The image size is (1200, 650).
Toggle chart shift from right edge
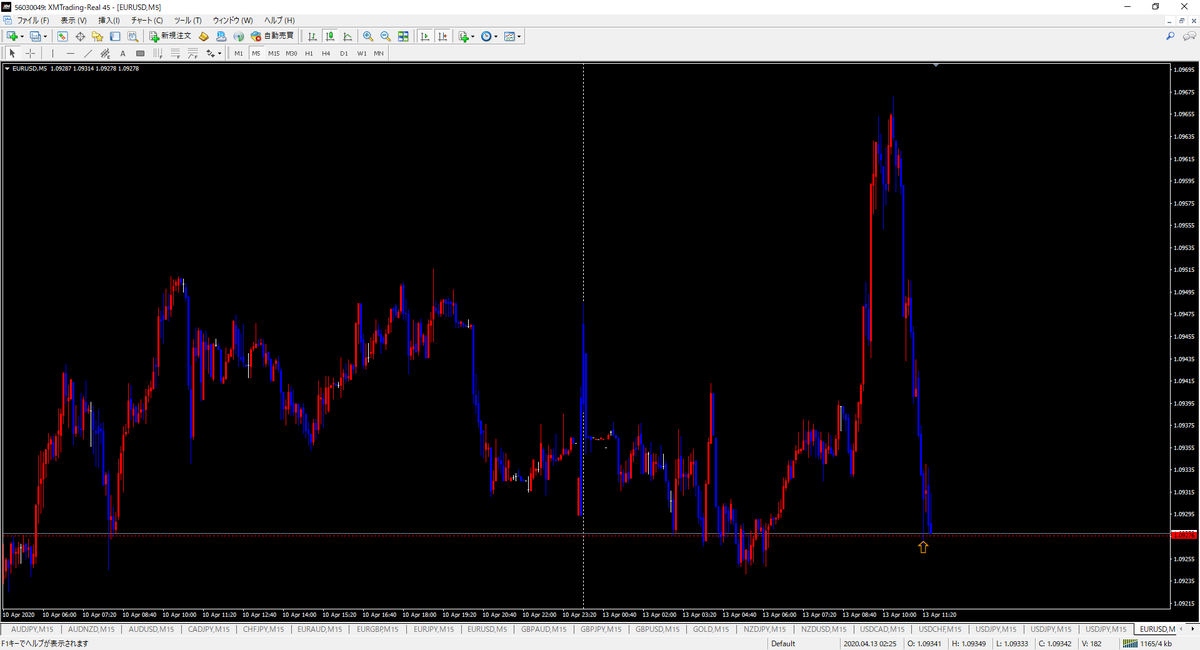point(443,36)
